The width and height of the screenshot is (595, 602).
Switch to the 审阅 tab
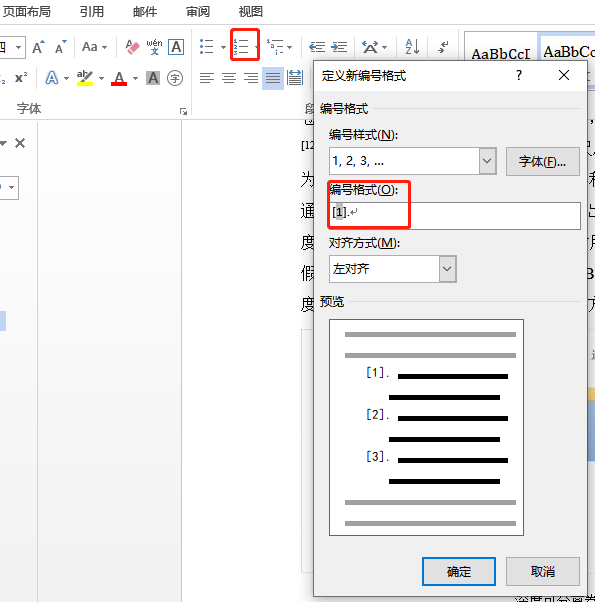tap(198, 12)
